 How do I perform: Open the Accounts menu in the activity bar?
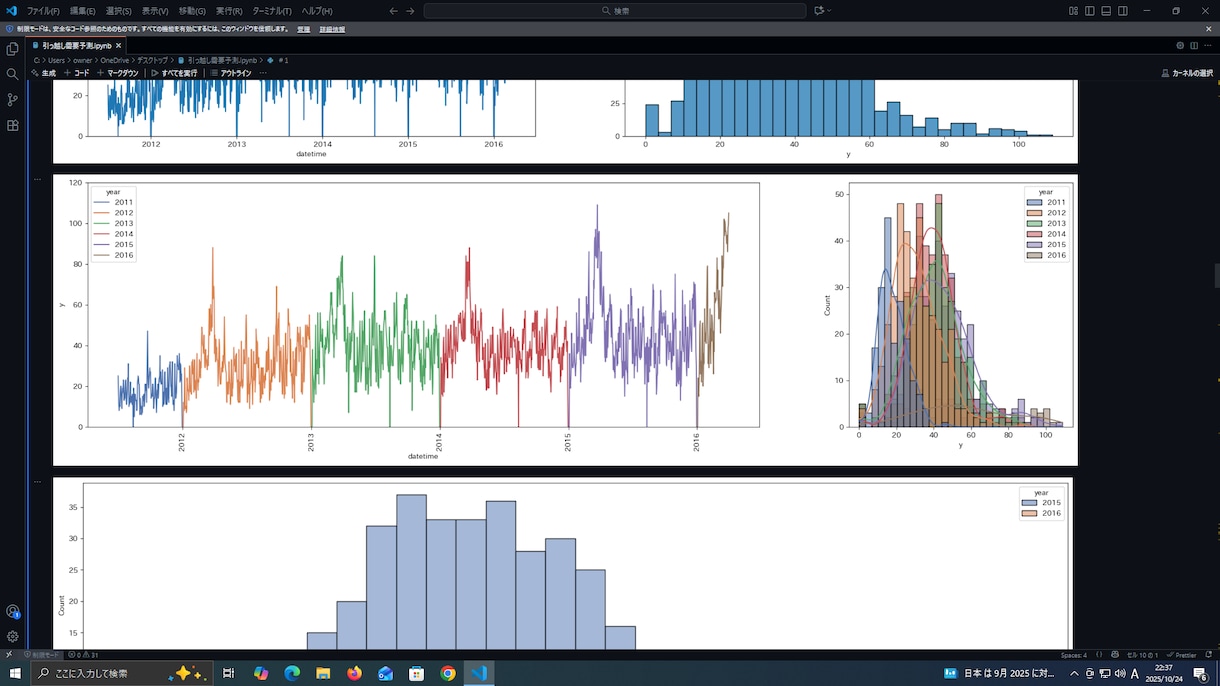point(12,611)
